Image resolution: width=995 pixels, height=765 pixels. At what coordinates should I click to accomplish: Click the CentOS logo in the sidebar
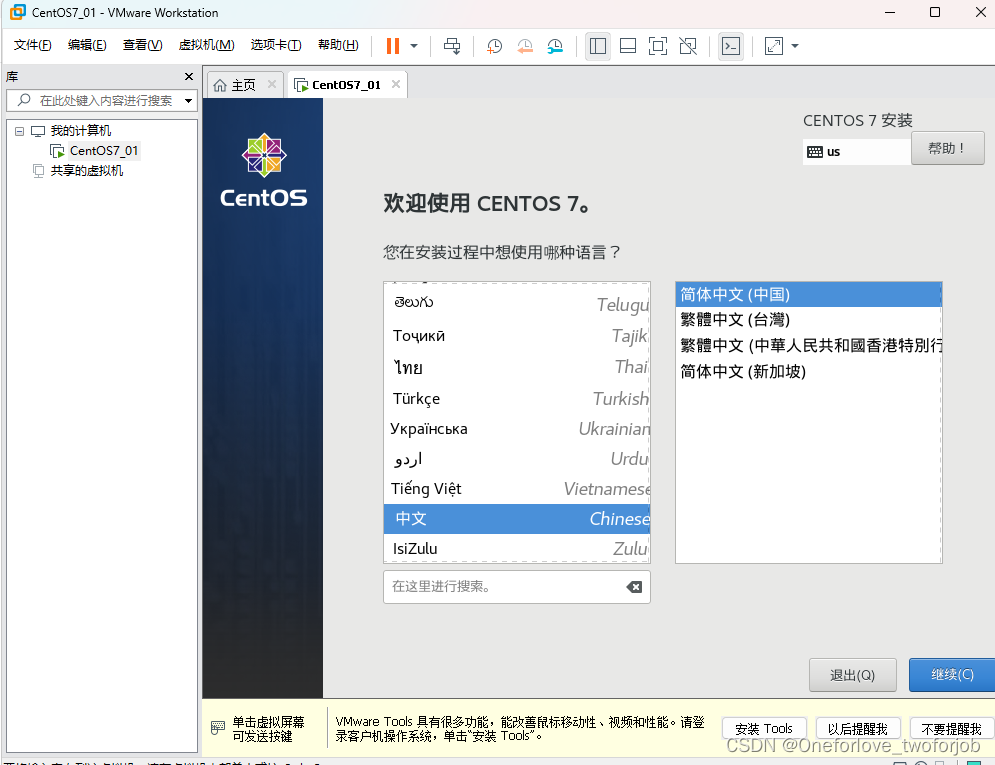click(263, 170)
